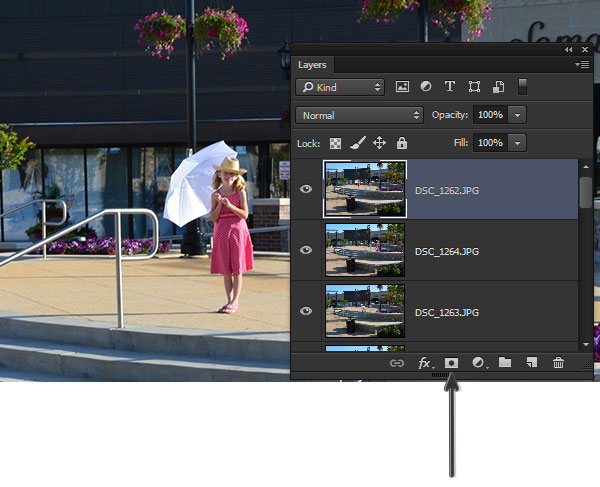Create a new group folder
This screenshot has height=487, width=600.
[505, 362]
